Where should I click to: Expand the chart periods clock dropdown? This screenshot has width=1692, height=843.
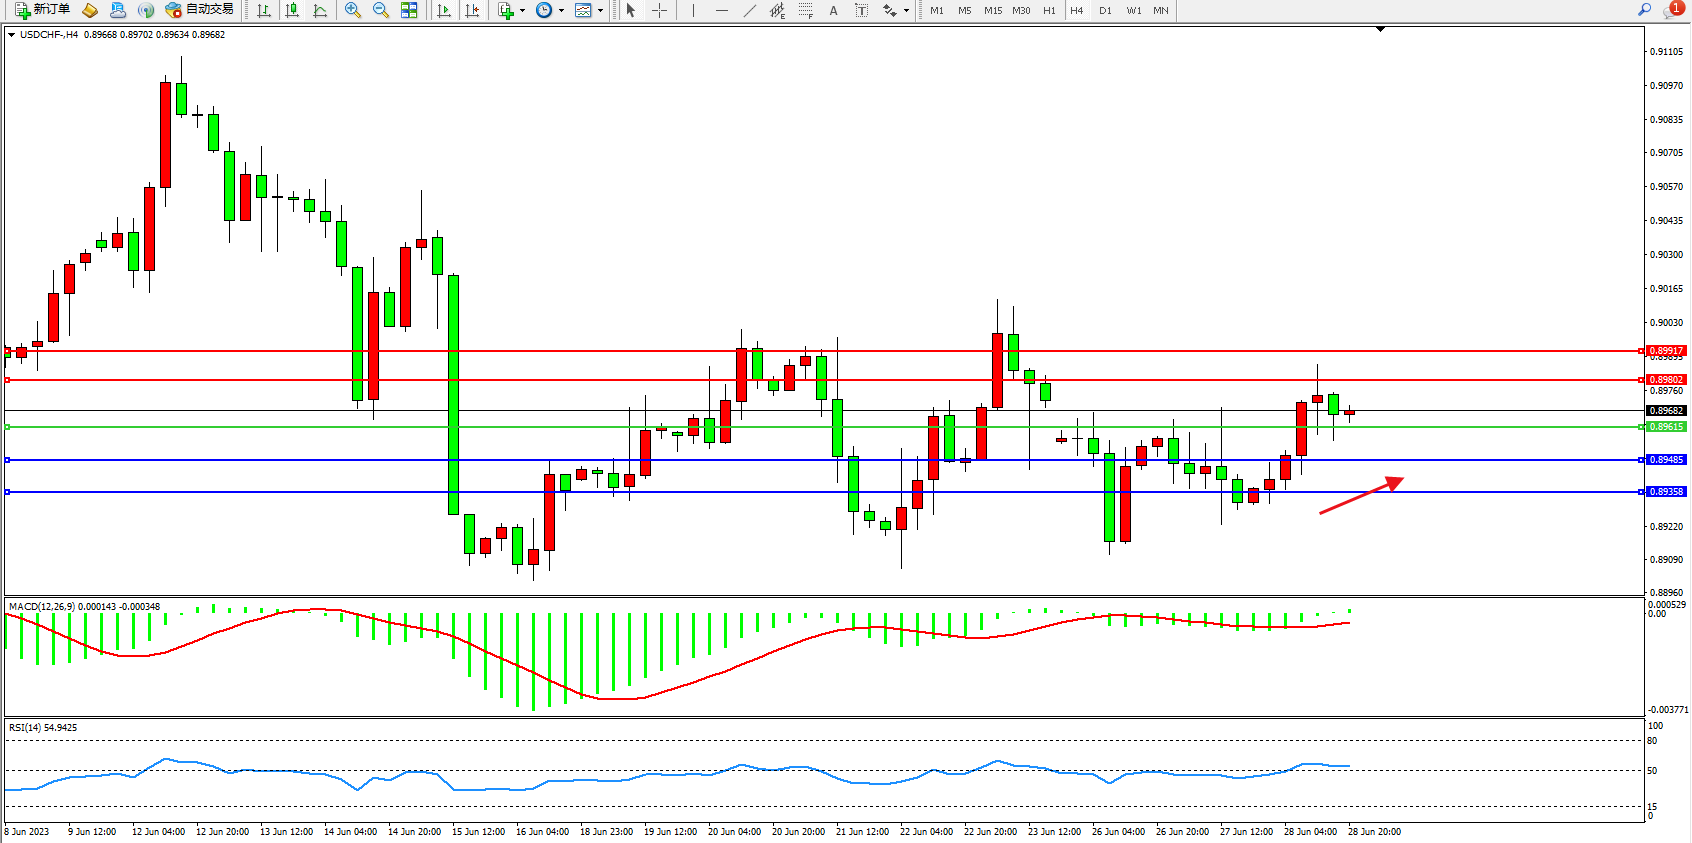click(x=561, y=10)
